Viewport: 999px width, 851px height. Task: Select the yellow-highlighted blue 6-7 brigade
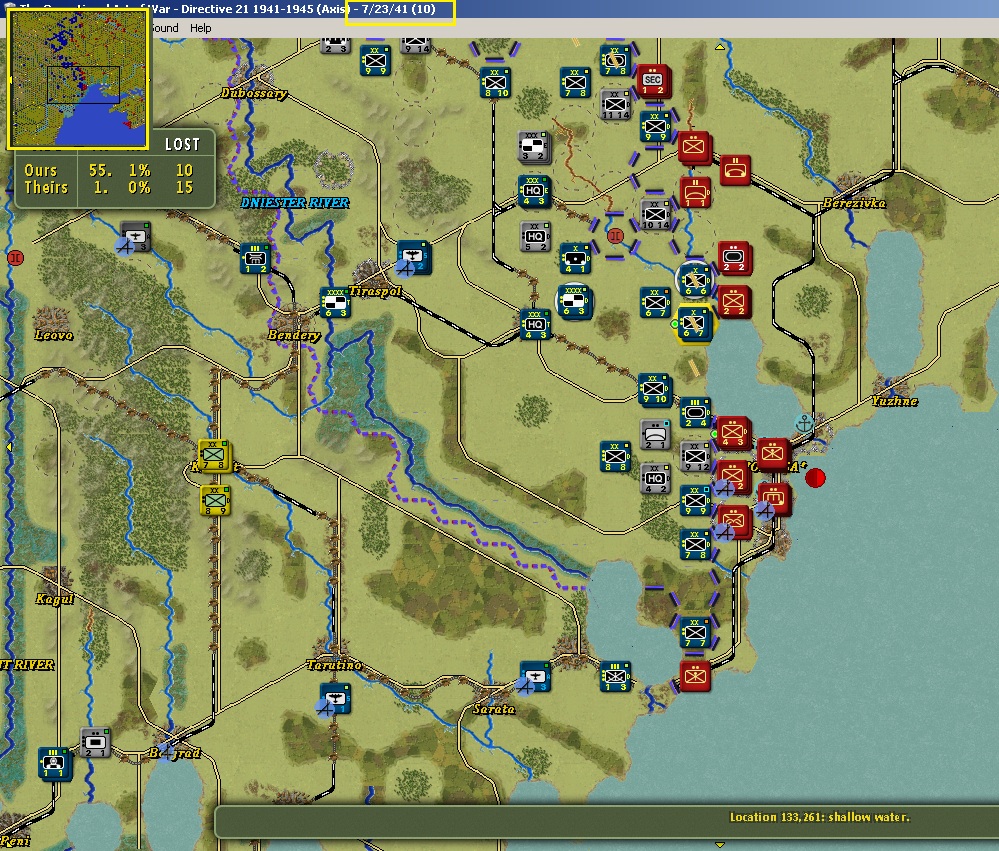[x=694, y=324]
